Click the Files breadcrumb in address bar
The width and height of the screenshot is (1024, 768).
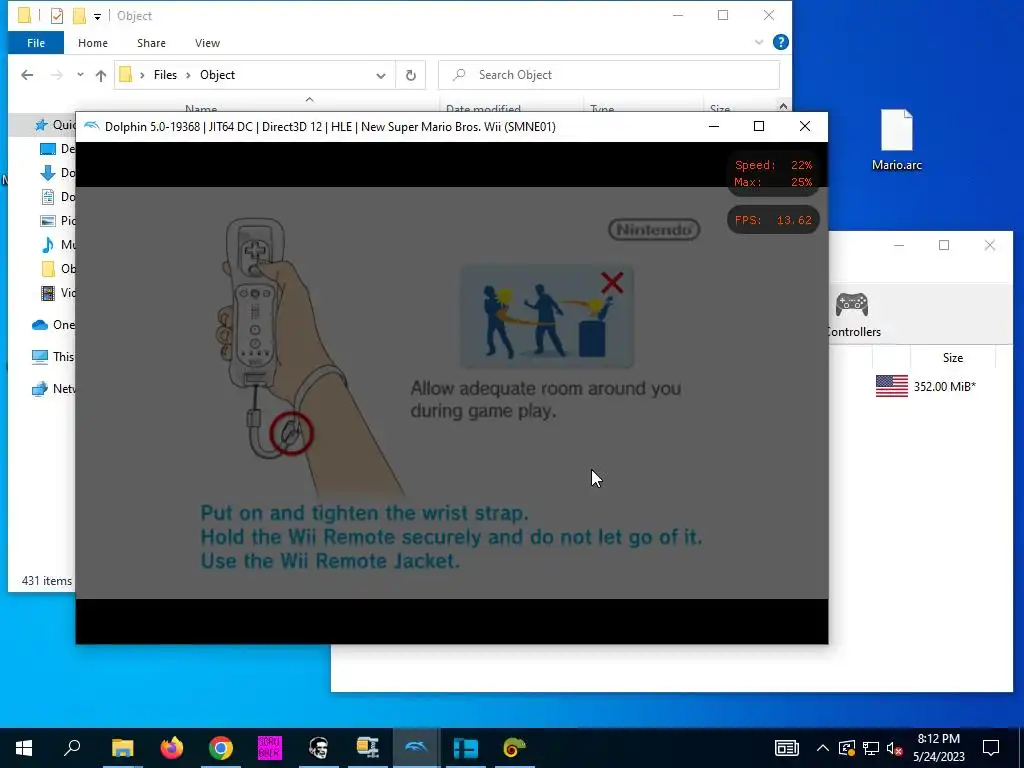point(165,75)
